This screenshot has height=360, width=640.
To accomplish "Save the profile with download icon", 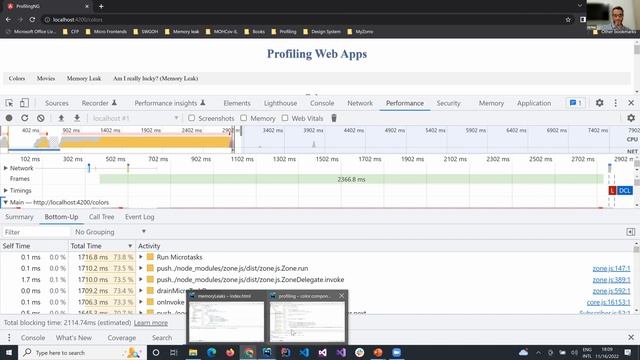I will pyautogui.click(x=77, y=118).
